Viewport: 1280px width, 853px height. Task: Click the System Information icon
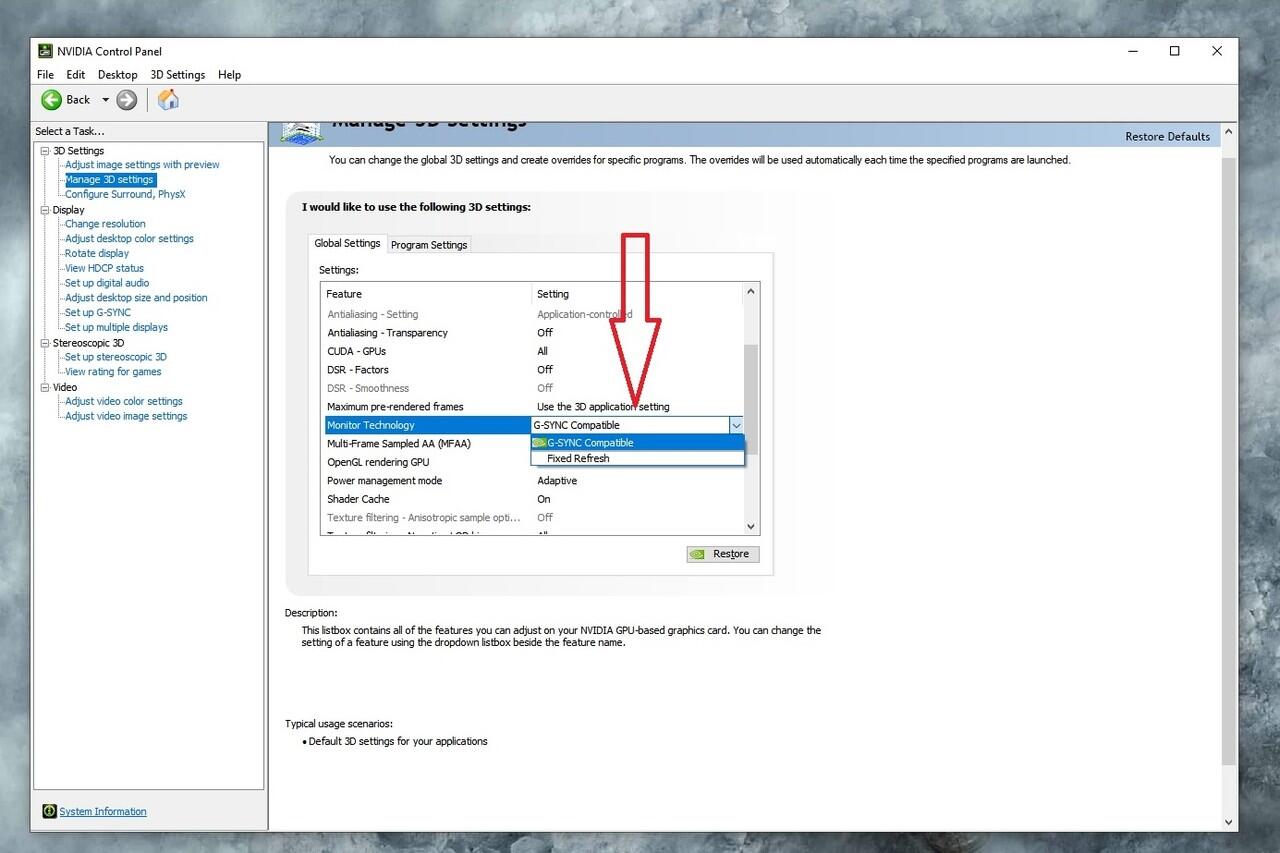pyautogui.click(x=49, y=811)
